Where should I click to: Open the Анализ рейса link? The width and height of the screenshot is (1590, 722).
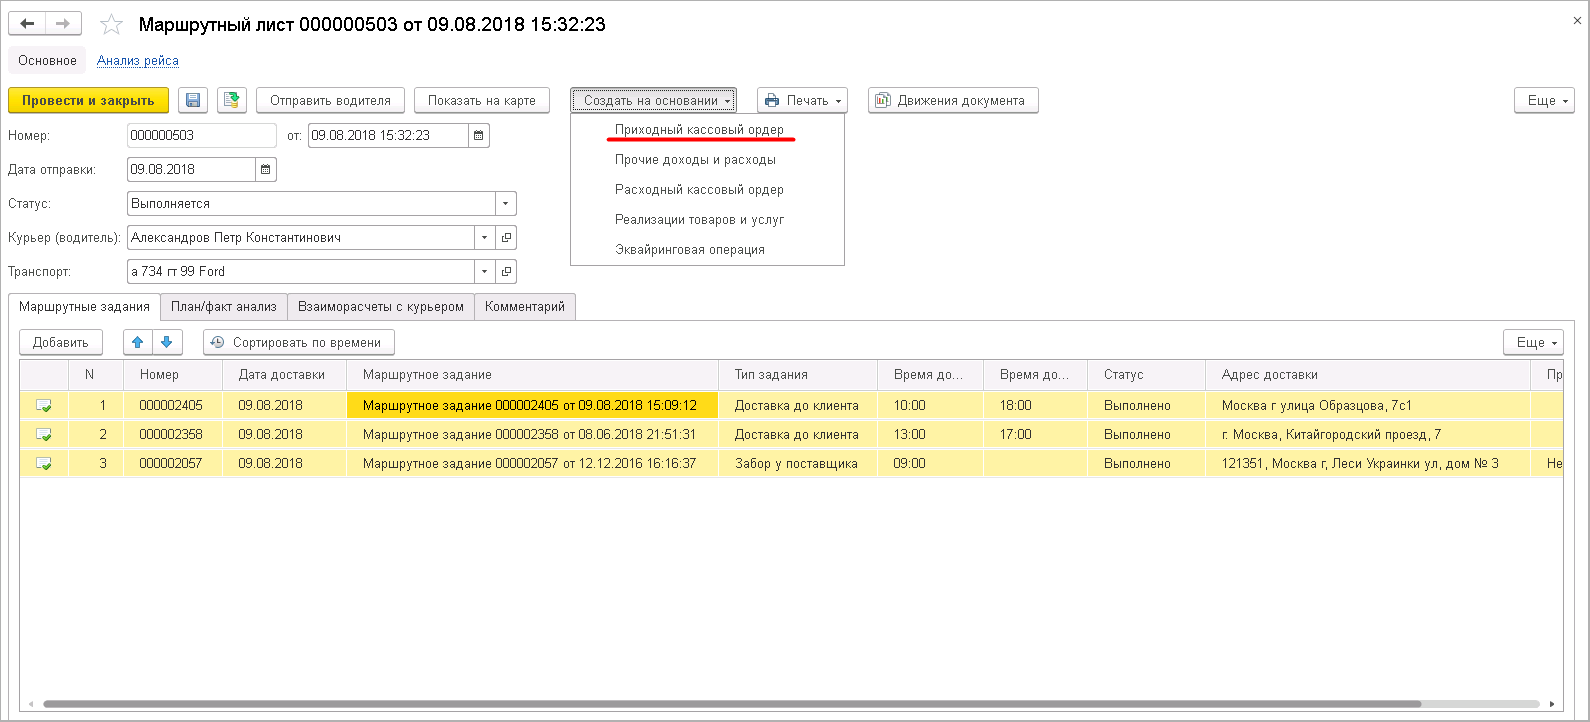coord(138,61)
